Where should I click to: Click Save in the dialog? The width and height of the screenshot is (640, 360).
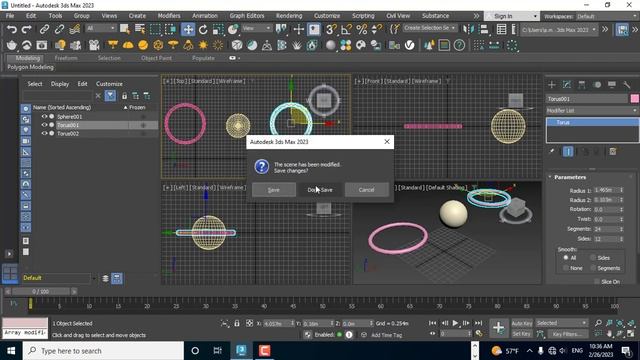273,190
